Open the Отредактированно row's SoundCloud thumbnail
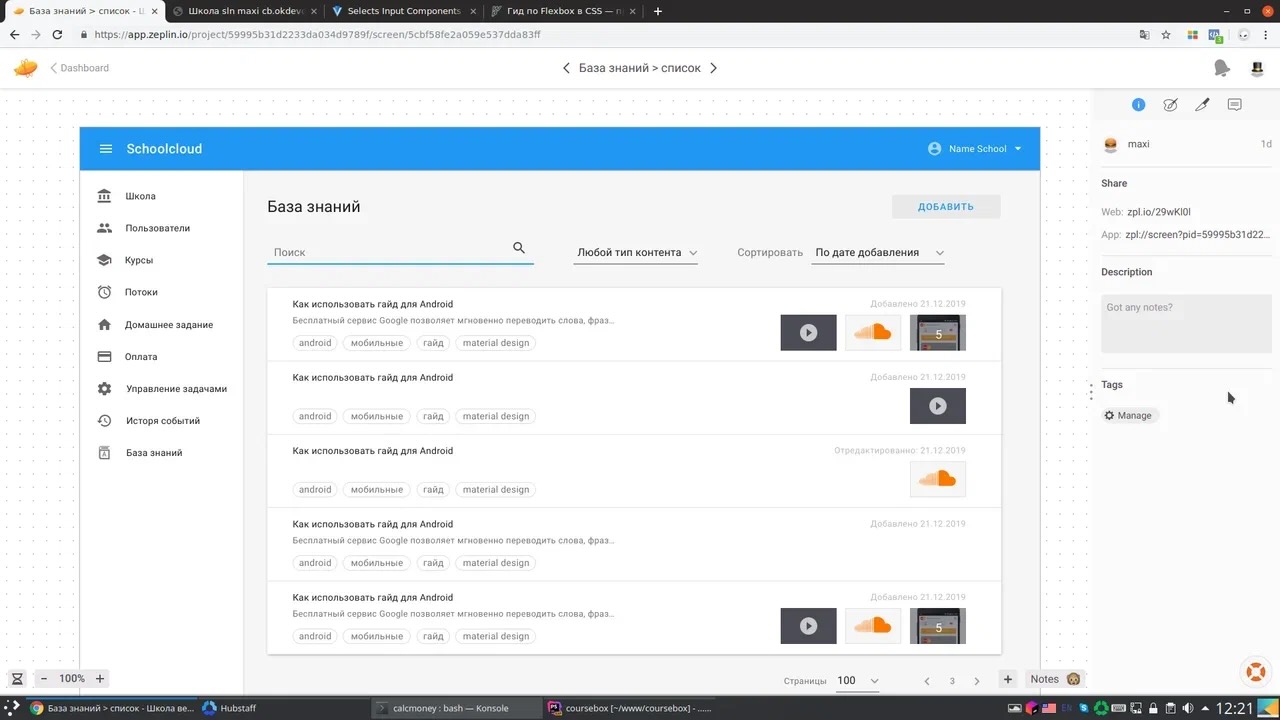The width and height of the screenshot is (1280, 720). [938, 479]
